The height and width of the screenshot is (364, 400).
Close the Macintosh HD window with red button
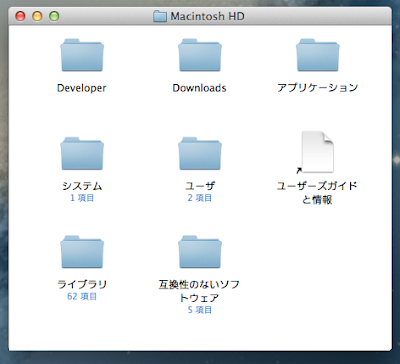click(x=21, y=16)
